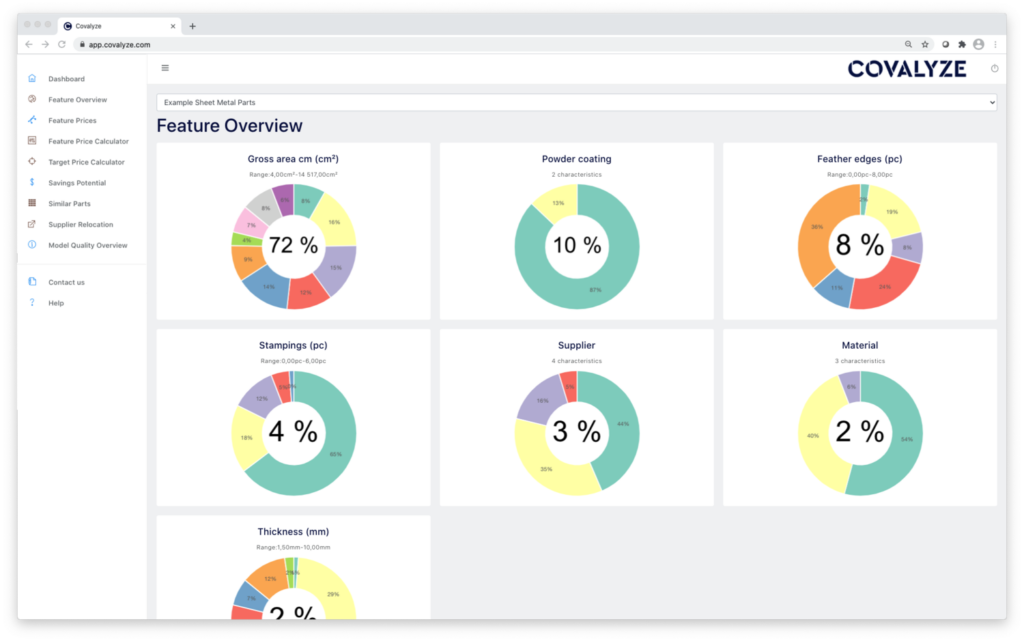Open the browser three-dot menu
Viewport: 1024px width, 641px height.
tap(995, 44)
